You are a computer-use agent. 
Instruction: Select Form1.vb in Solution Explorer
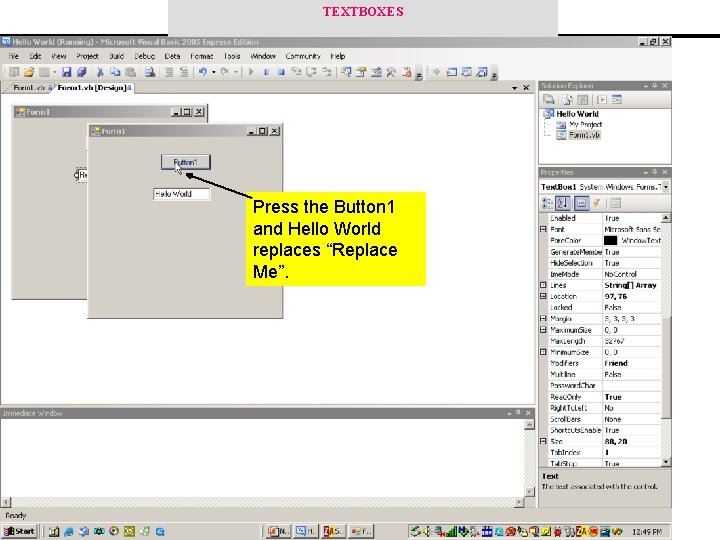[x=584, y=135]
